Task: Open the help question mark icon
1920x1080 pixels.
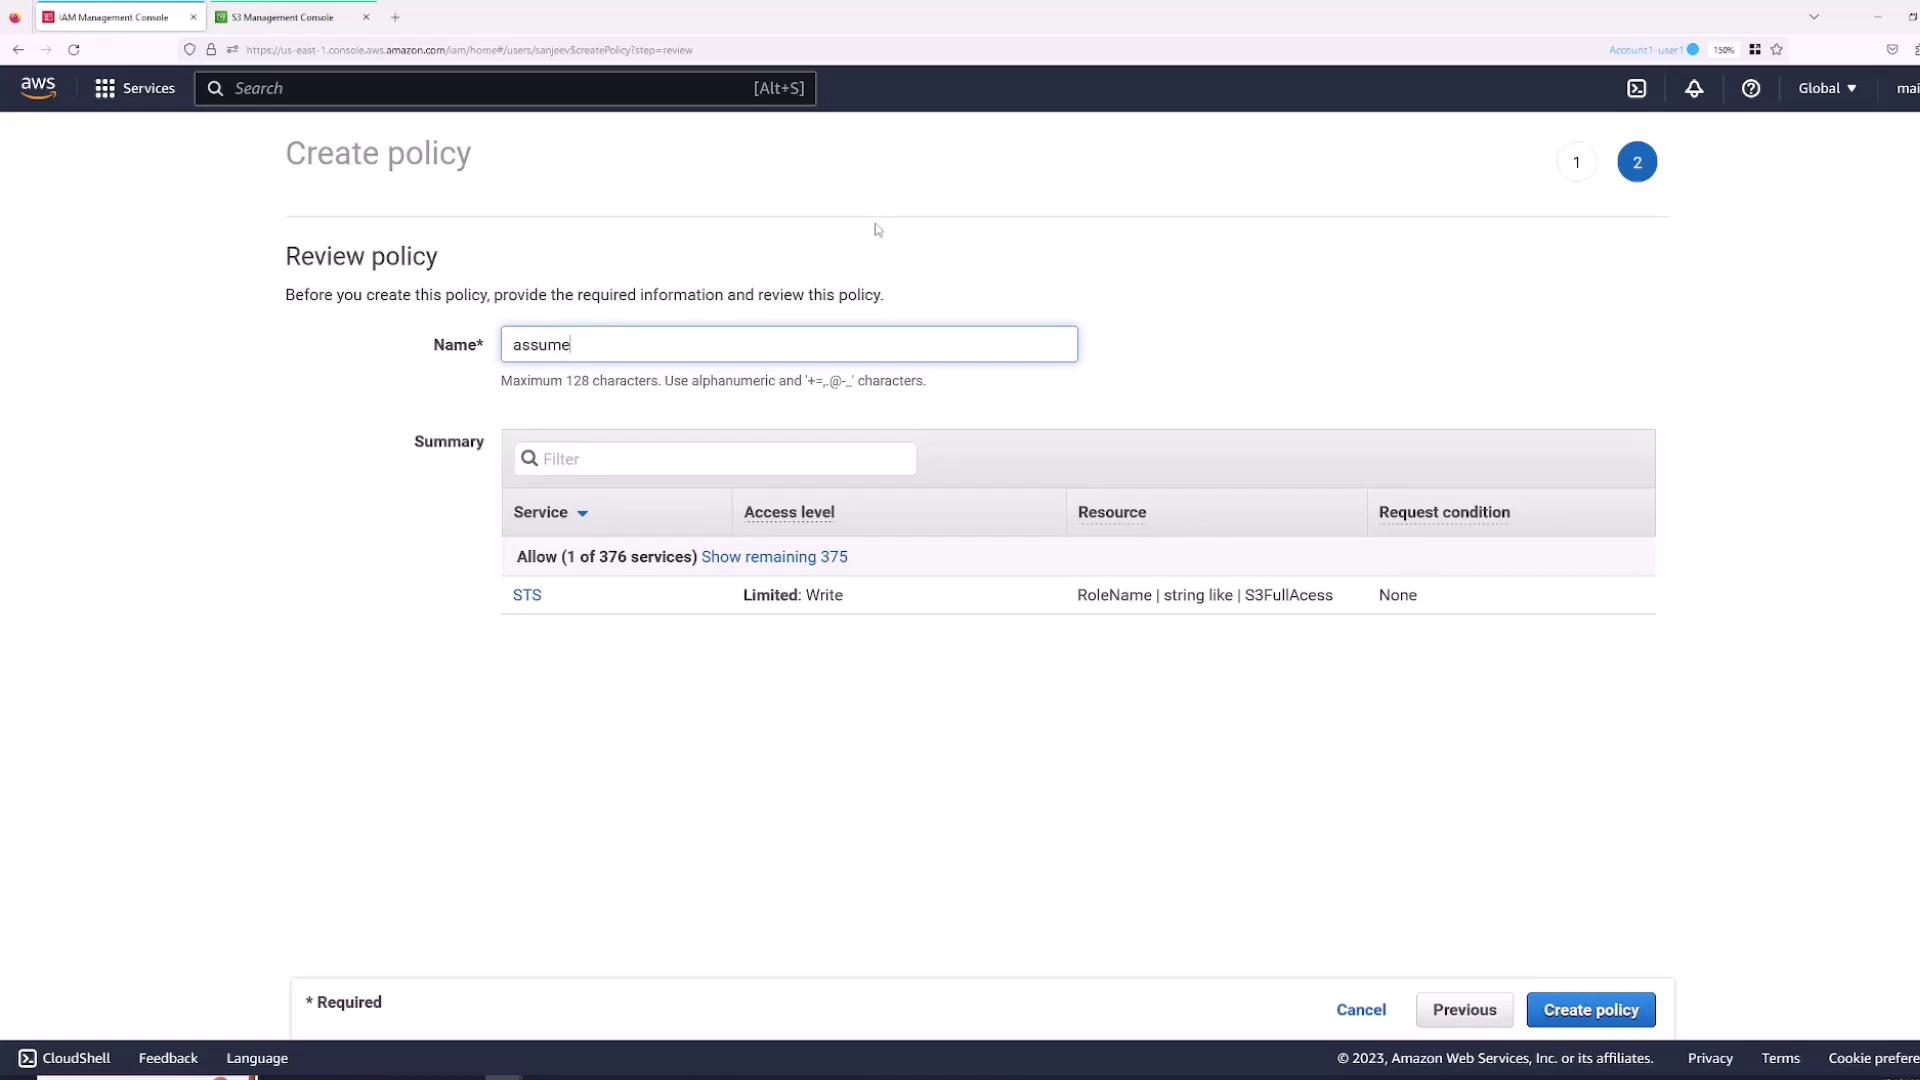Action: pyautogui.click(x=1750, y=88)
